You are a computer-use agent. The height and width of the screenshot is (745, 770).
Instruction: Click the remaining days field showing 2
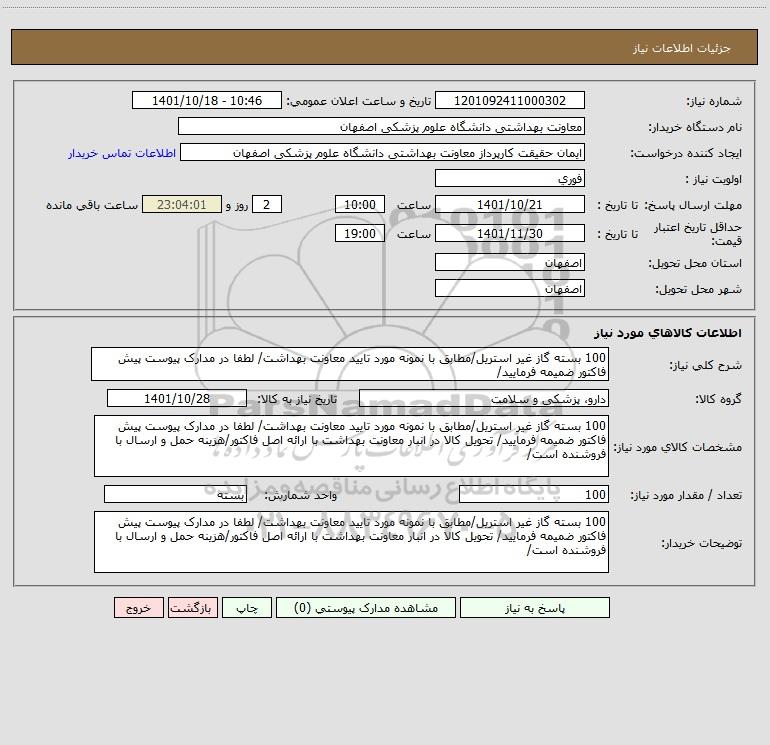[267, 204]
